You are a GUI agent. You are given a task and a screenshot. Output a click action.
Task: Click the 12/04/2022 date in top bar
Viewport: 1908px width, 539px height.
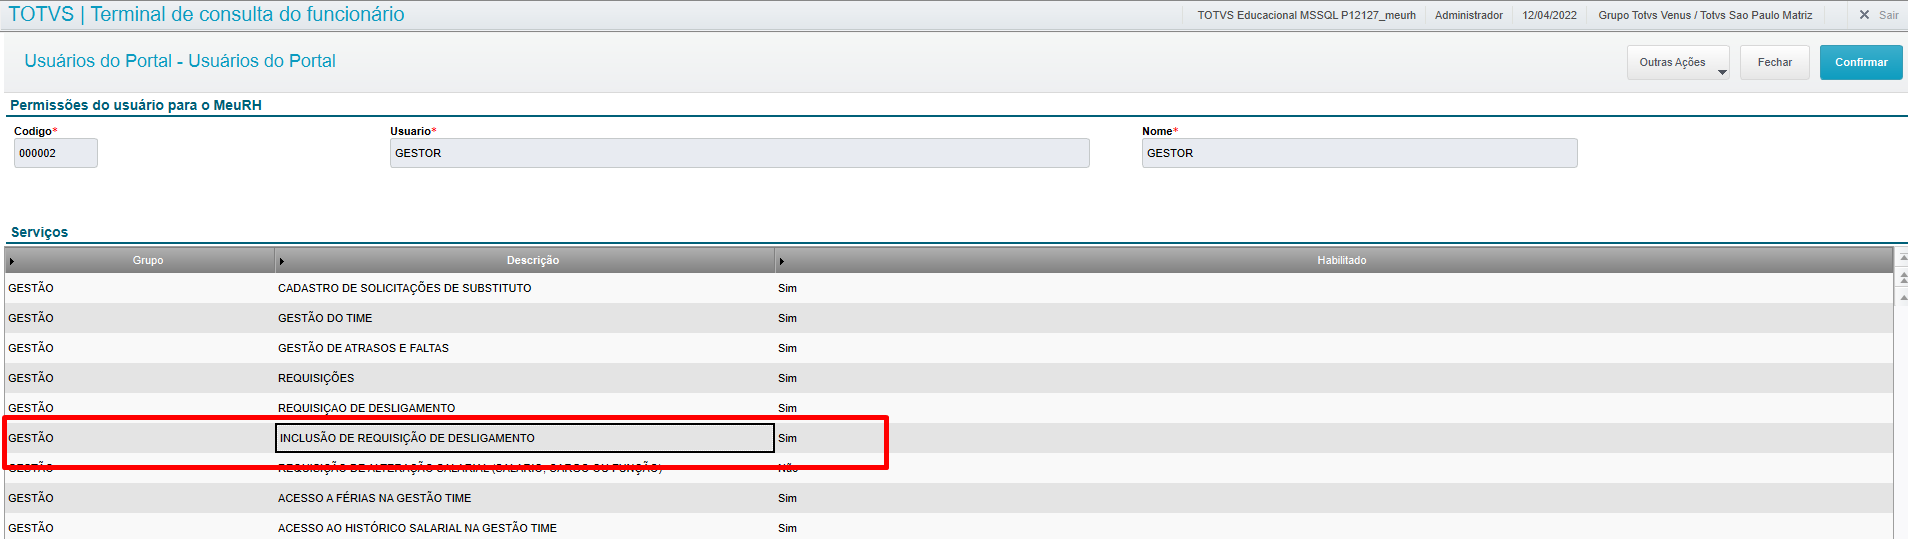[1549, 15]
